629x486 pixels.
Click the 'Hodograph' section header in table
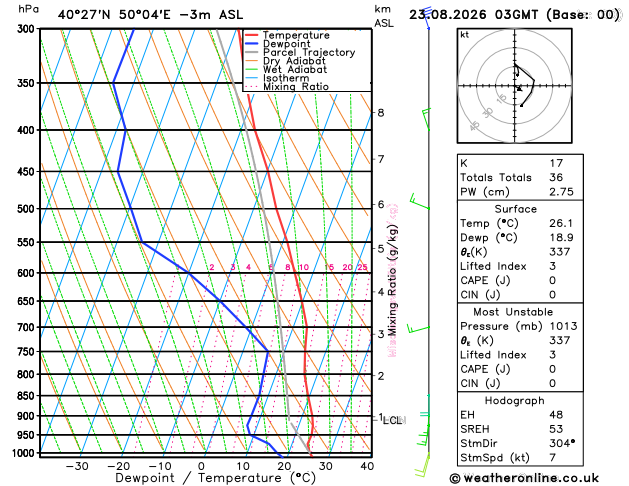click(x=515, y=401)
